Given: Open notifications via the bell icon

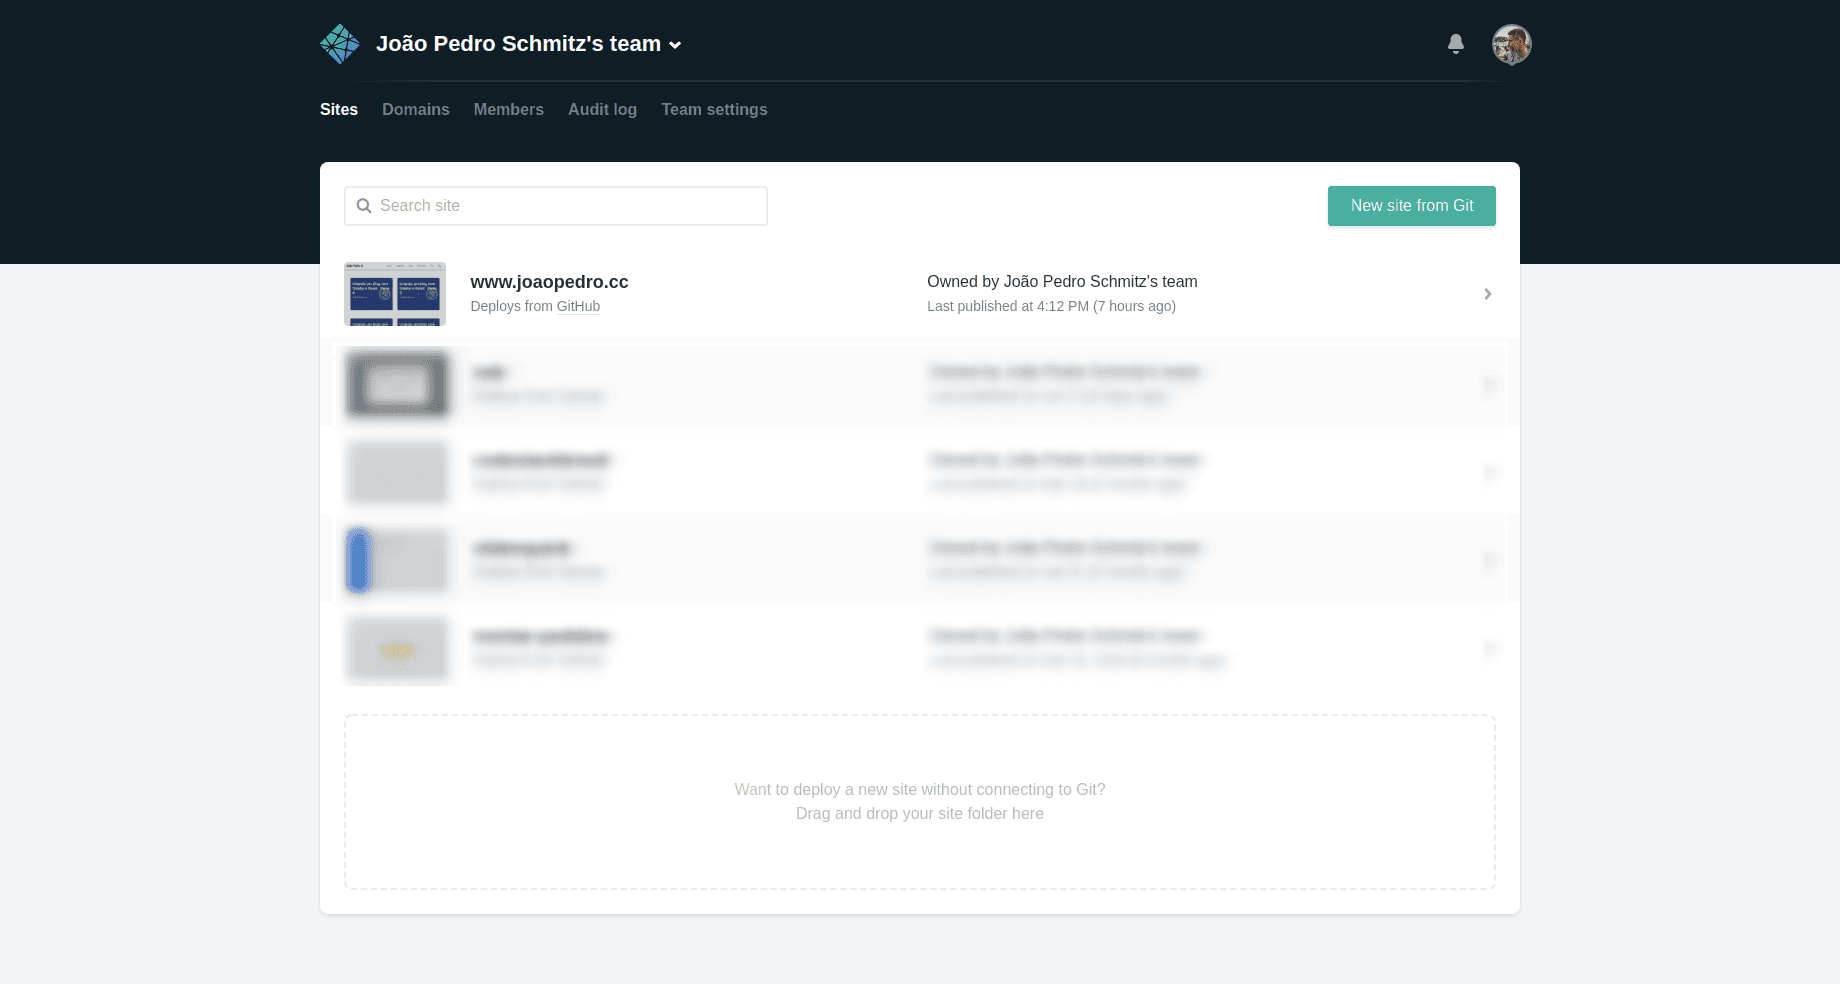Looking at the screenshot, I should (1456, 44).
